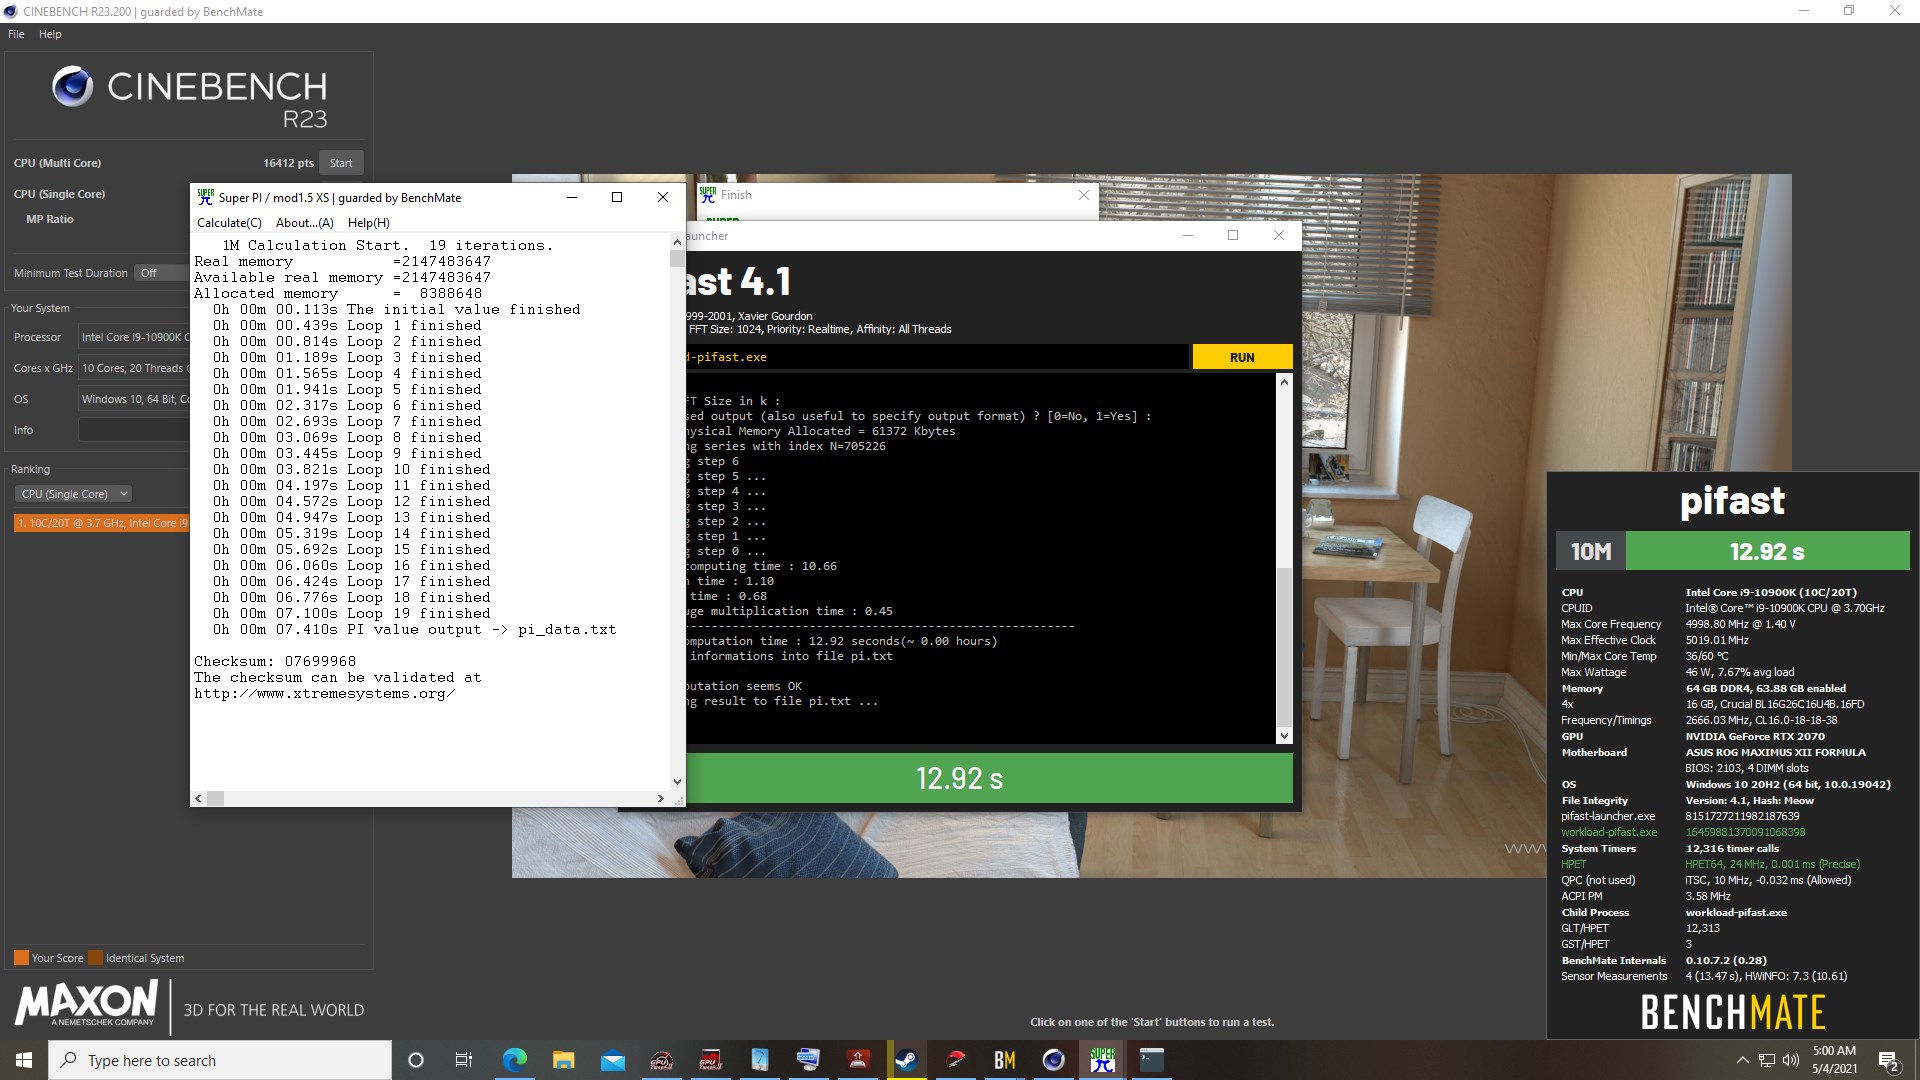
Task: Click the Checksum: 07699968 line
Action: click(x=275, y=661)
